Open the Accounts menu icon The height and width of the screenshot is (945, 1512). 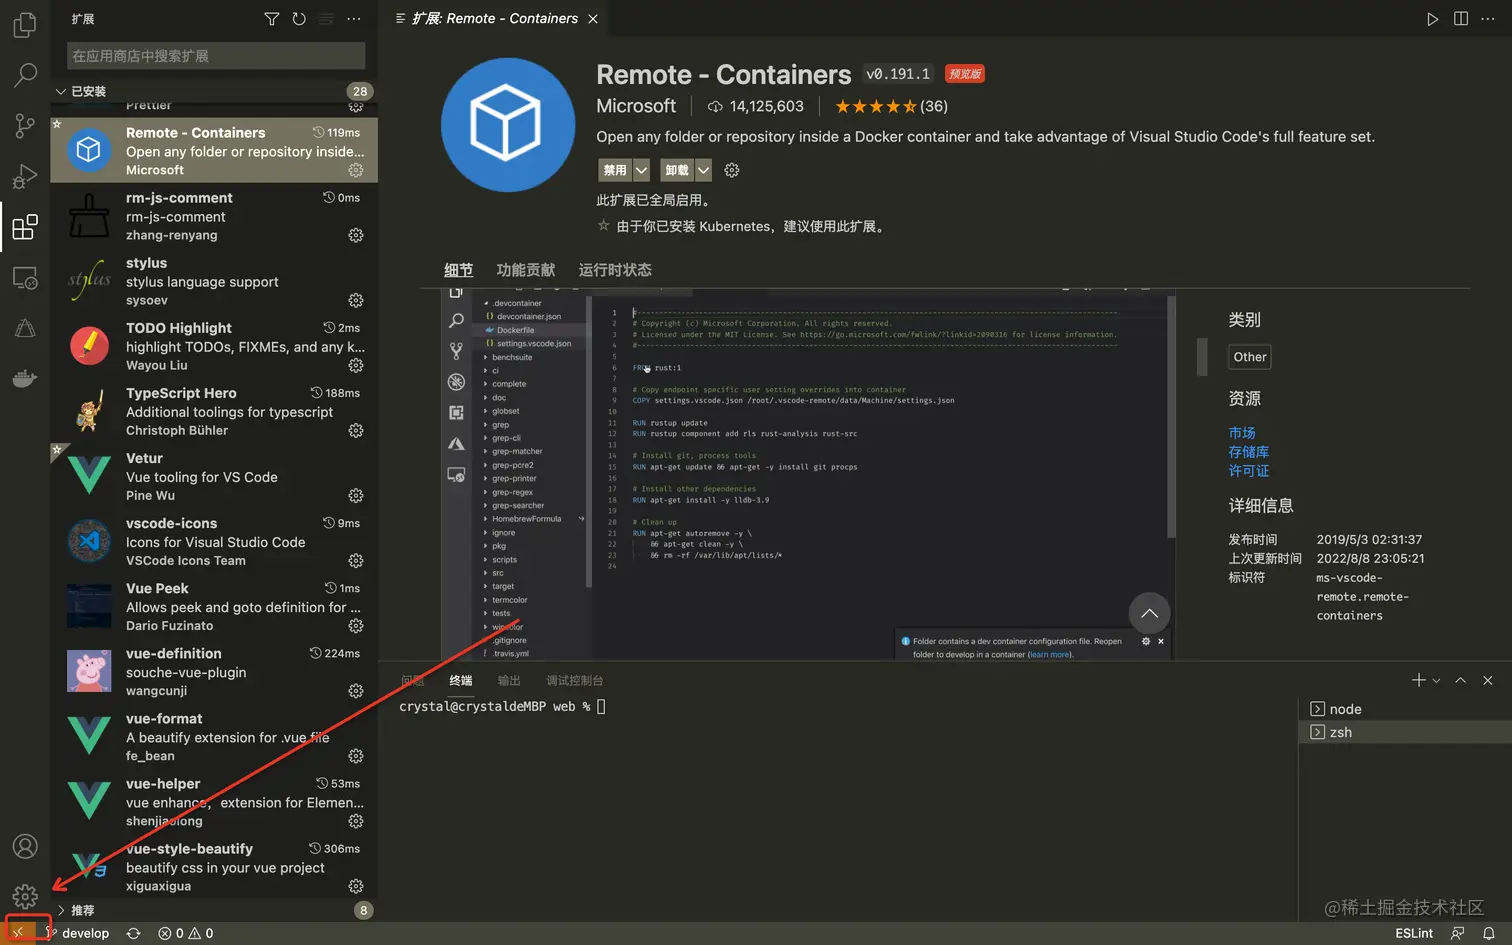click(25, 846)
